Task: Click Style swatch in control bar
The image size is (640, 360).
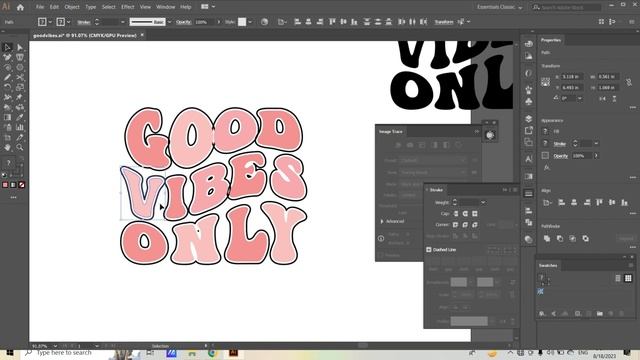Action: pos(242,22)
